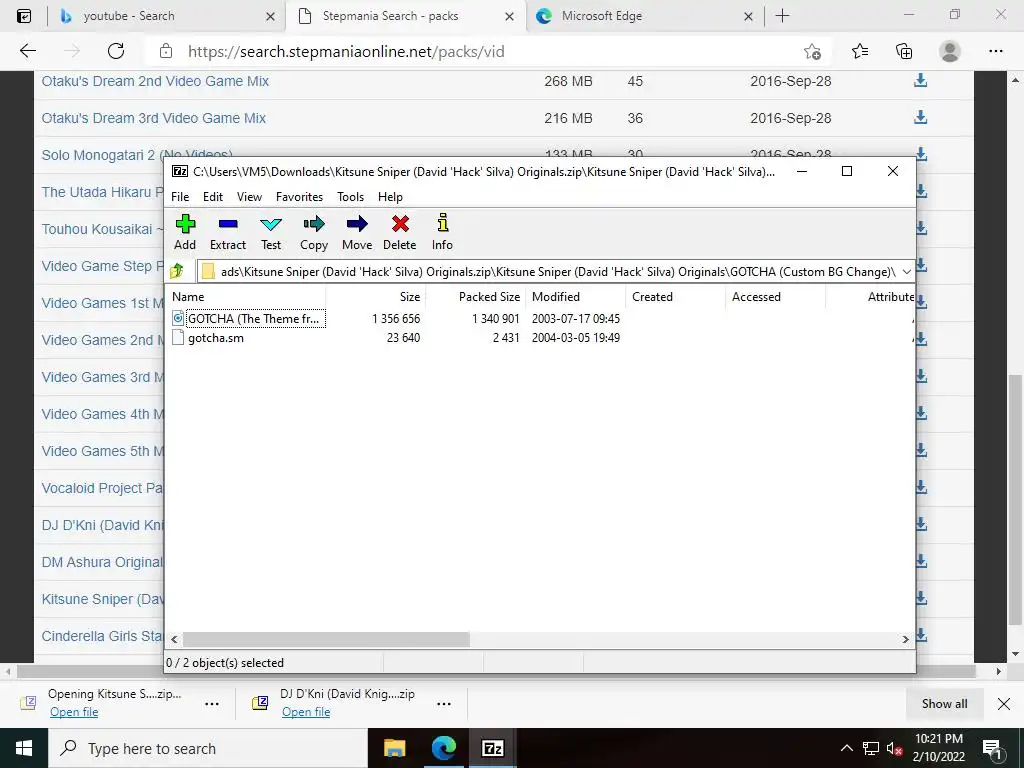This screenshot has height=768, width=1024.
Task: Open the View menu in 7-Zip
Action: click(x=249, y=197)
